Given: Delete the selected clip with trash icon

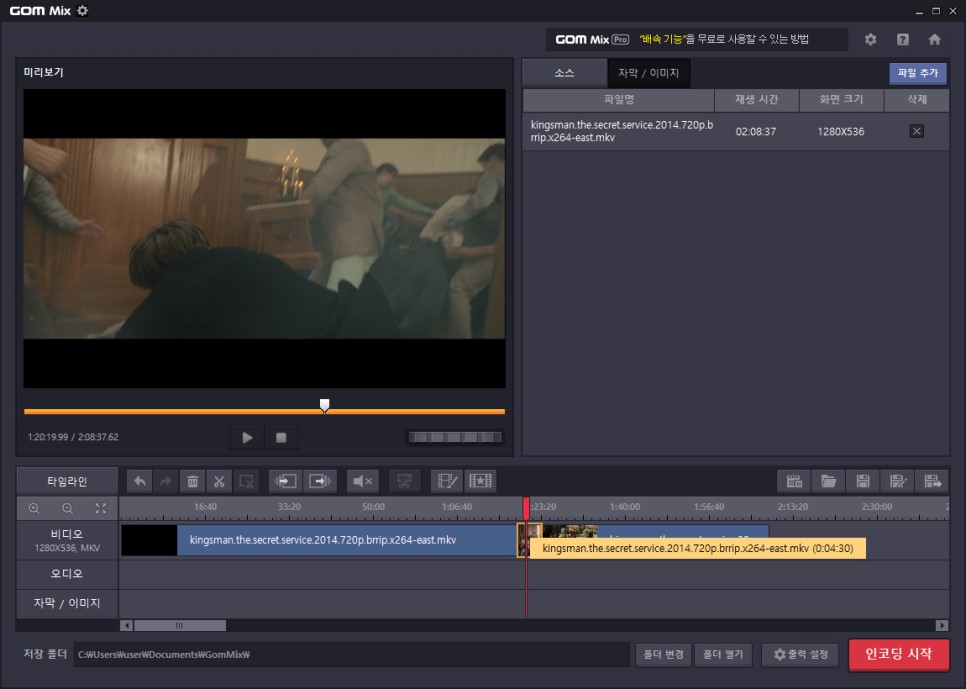Looking at the screenshot, I should 192,481.
